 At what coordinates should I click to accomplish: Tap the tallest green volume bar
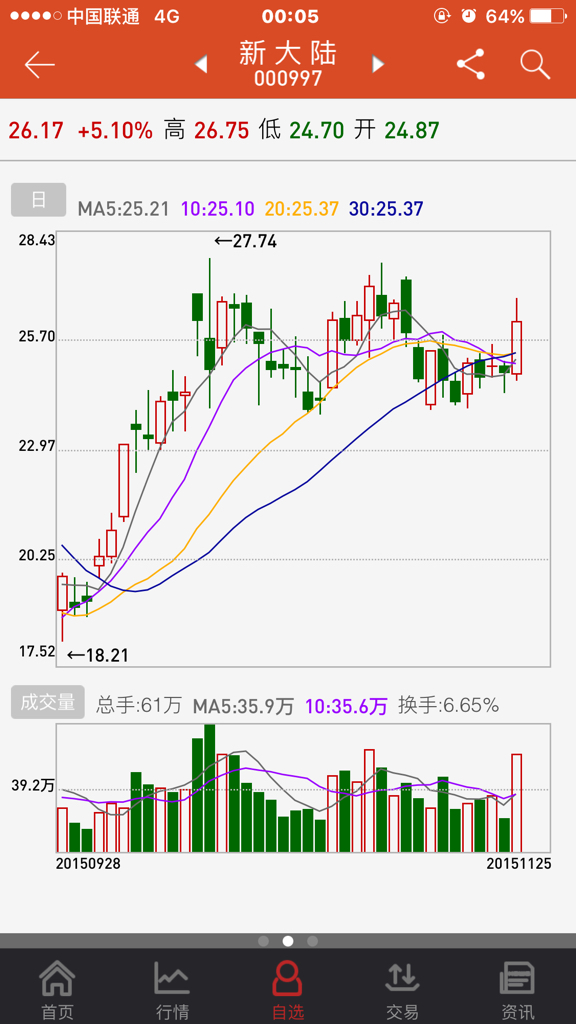[210, 788]
